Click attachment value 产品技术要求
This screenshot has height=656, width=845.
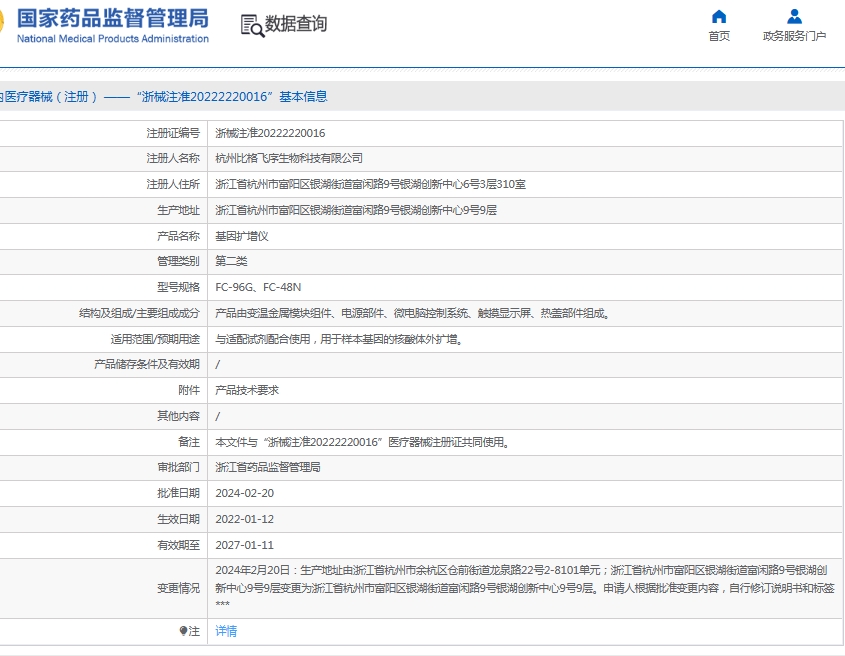point(247,390)
